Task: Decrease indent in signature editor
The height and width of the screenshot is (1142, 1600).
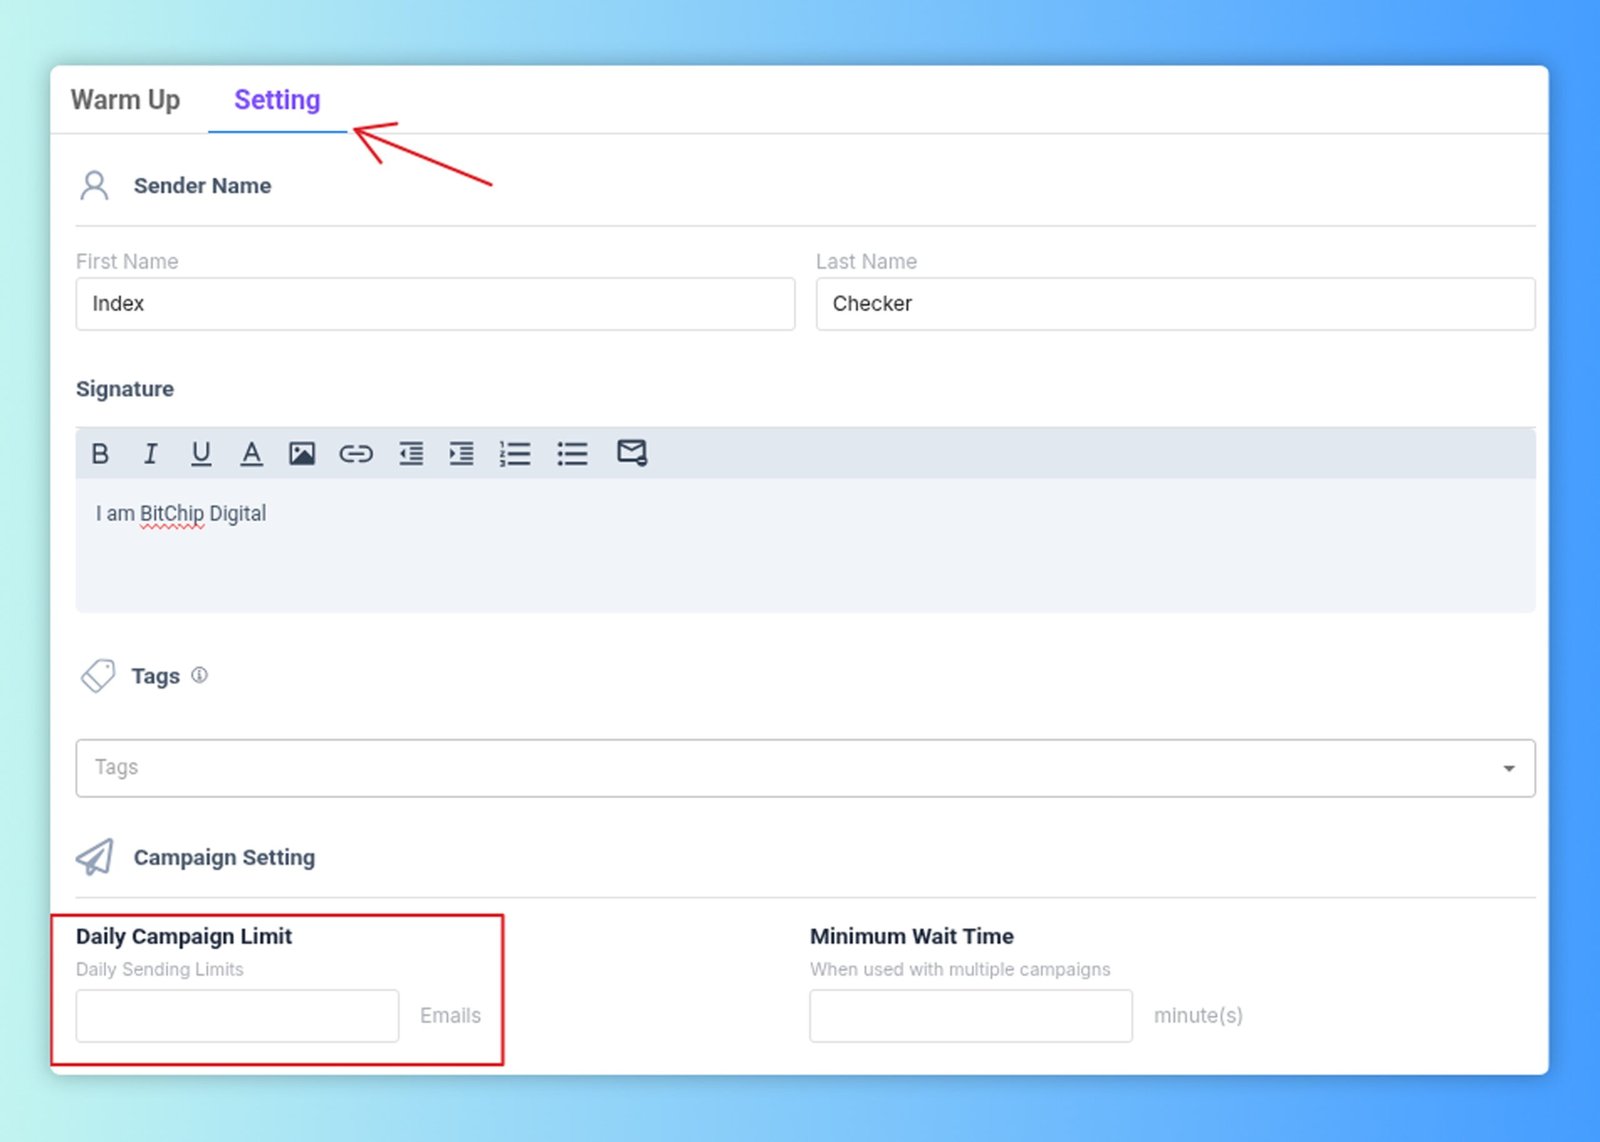Action: pyautogui.click(x=411, y=454)
